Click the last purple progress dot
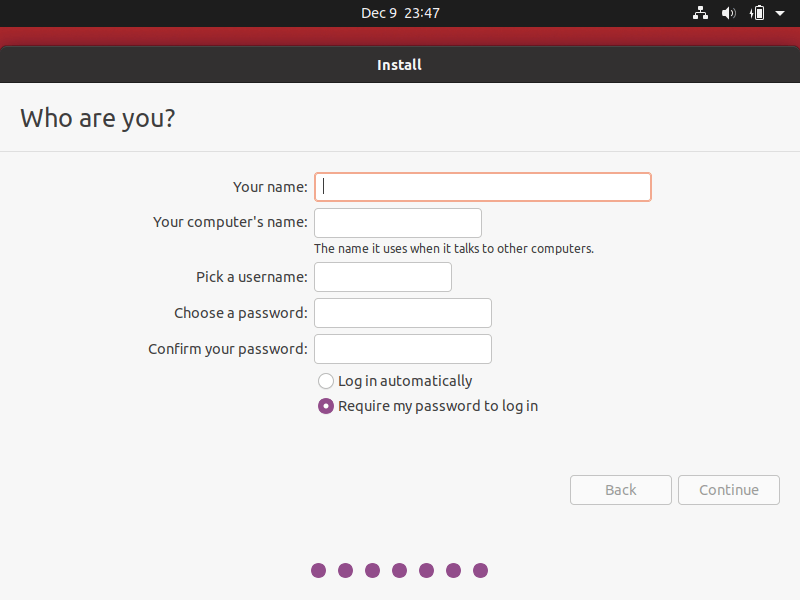Viewport: 800px width, 600px height. coord(481,570)
